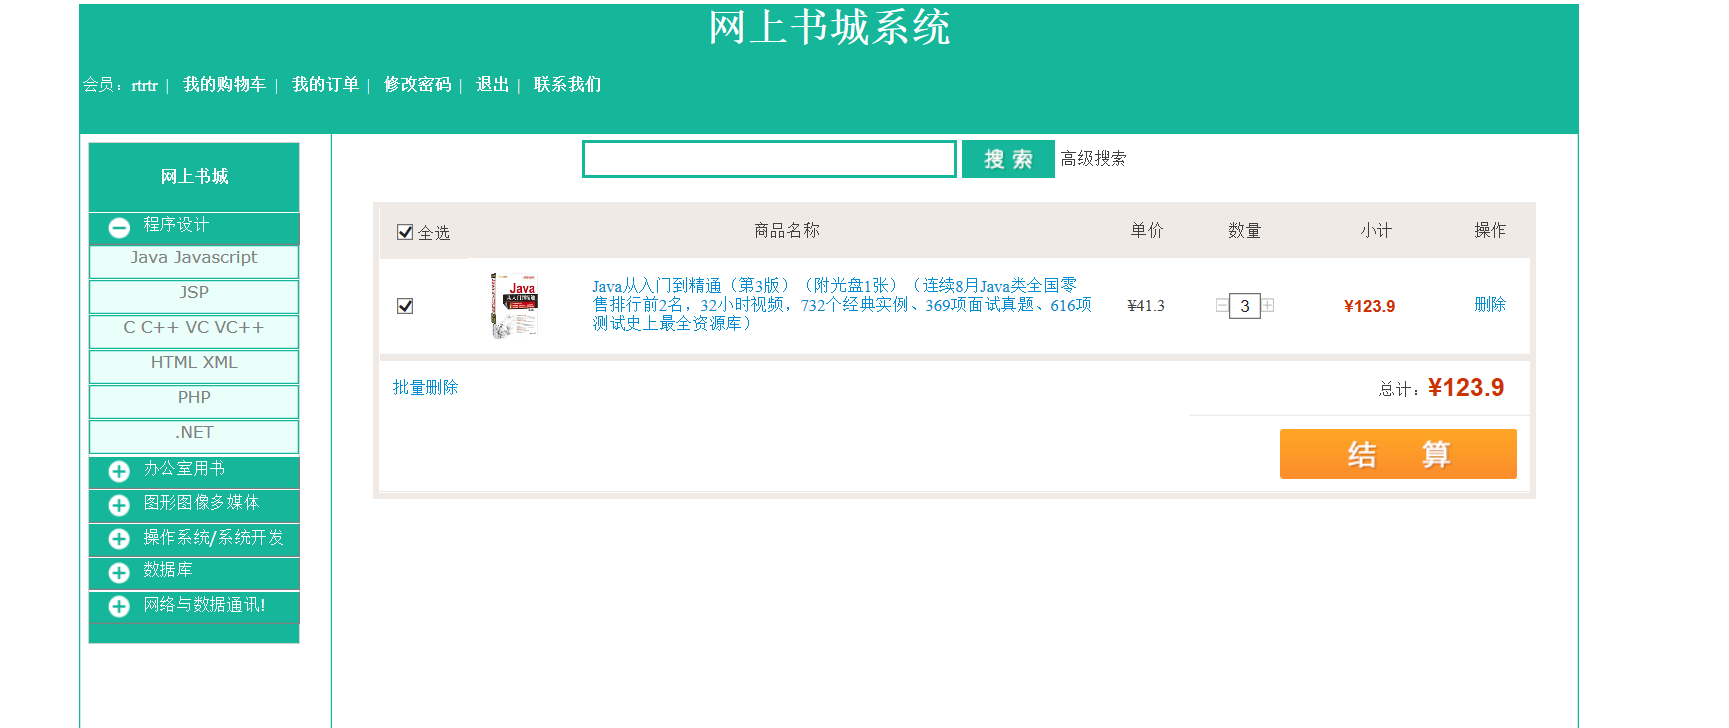Expand 网络与数据通讯 plus icon
The width and height of the screenshot is (1729, 728).
[x=119, y=606]
